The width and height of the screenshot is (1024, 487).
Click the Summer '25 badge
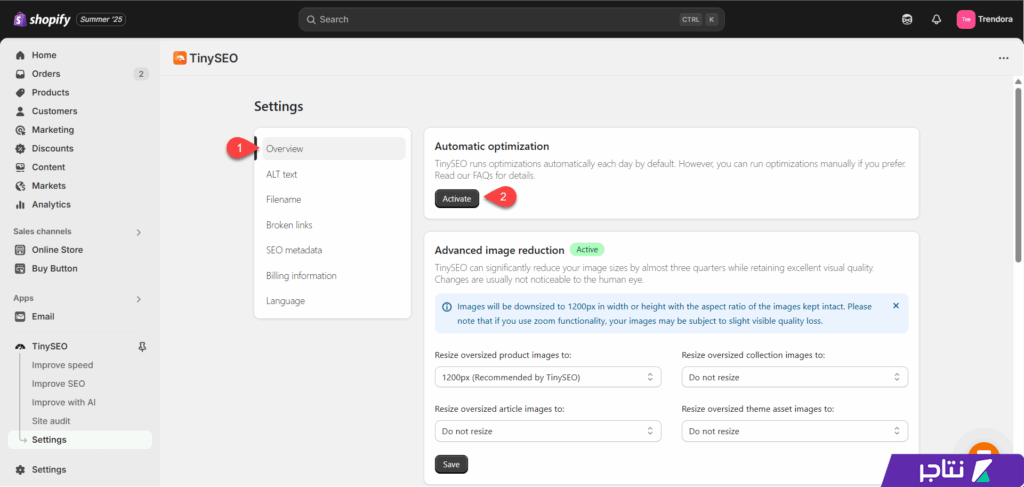tap(101, 20)
